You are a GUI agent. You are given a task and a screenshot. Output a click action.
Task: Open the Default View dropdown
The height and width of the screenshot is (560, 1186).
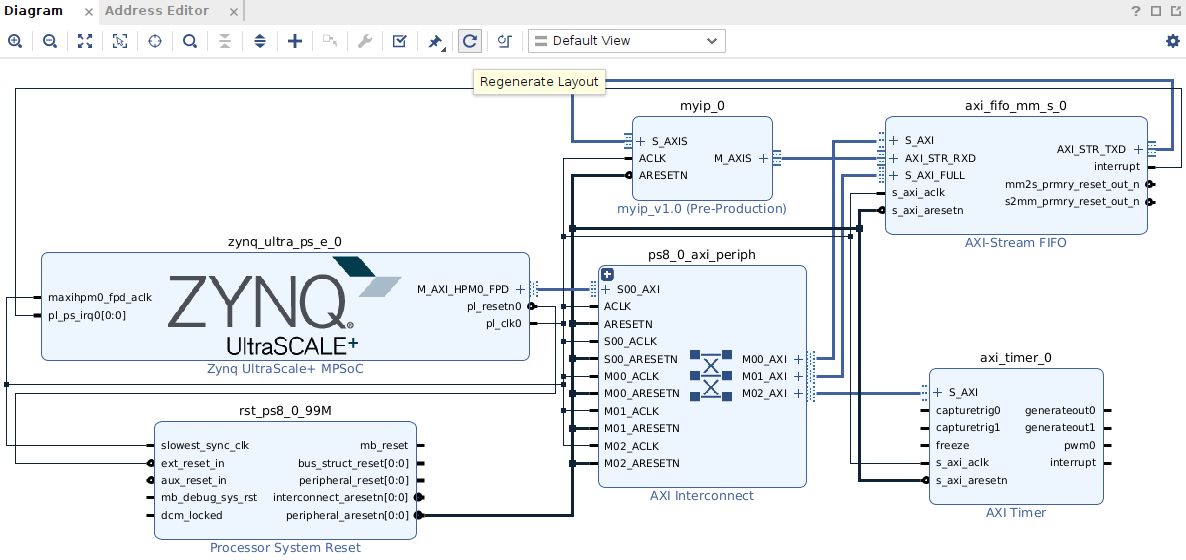pyautogui.click(x=626, y=41)
